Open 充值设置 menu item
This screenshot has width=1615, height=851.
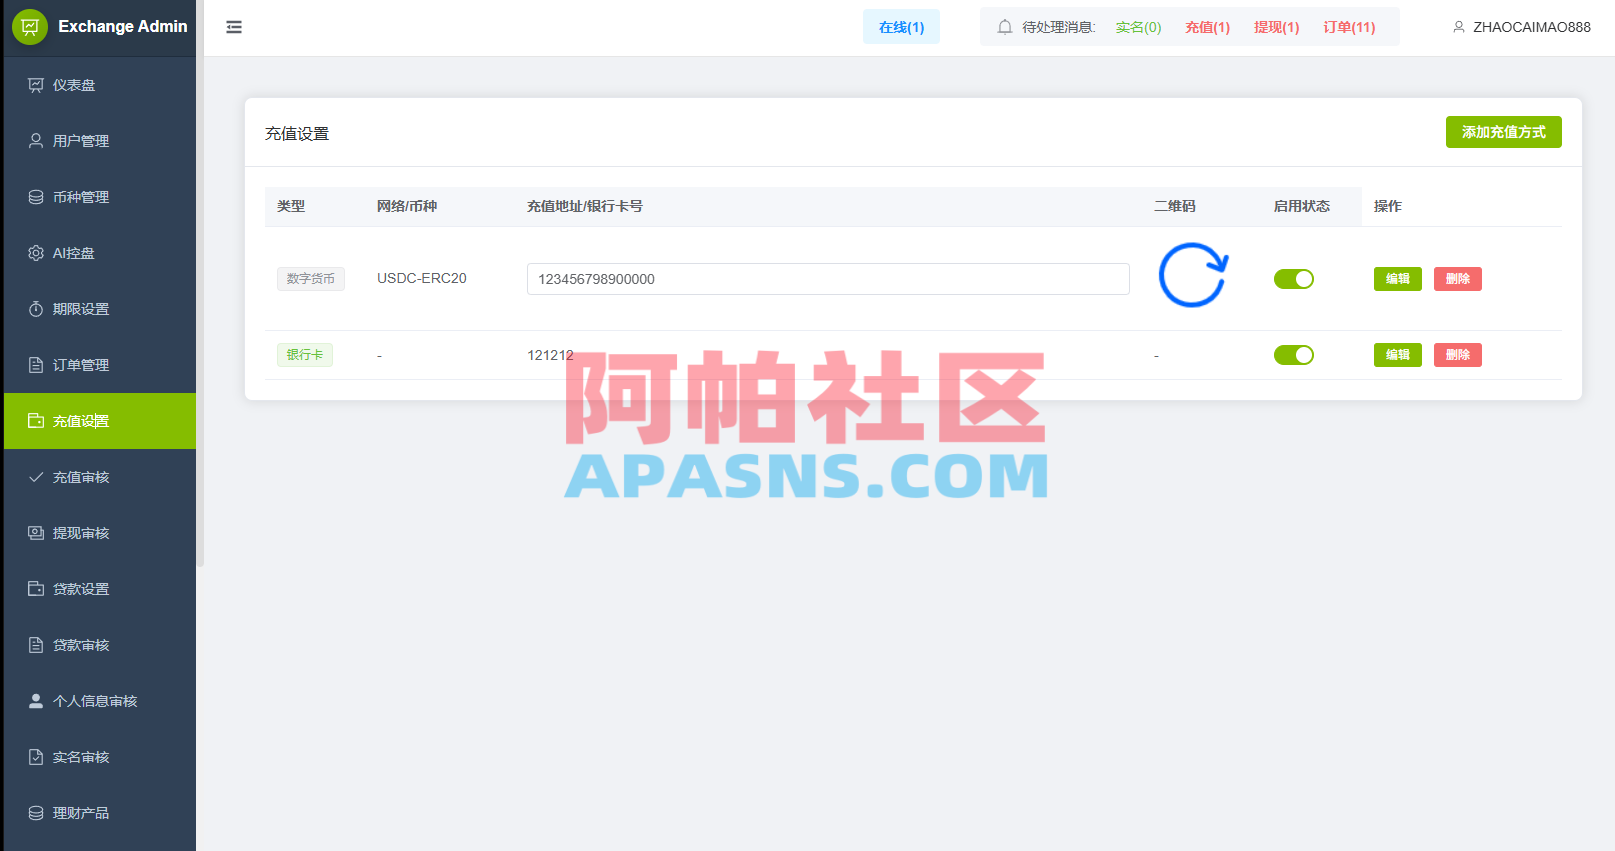coord(100,421)
